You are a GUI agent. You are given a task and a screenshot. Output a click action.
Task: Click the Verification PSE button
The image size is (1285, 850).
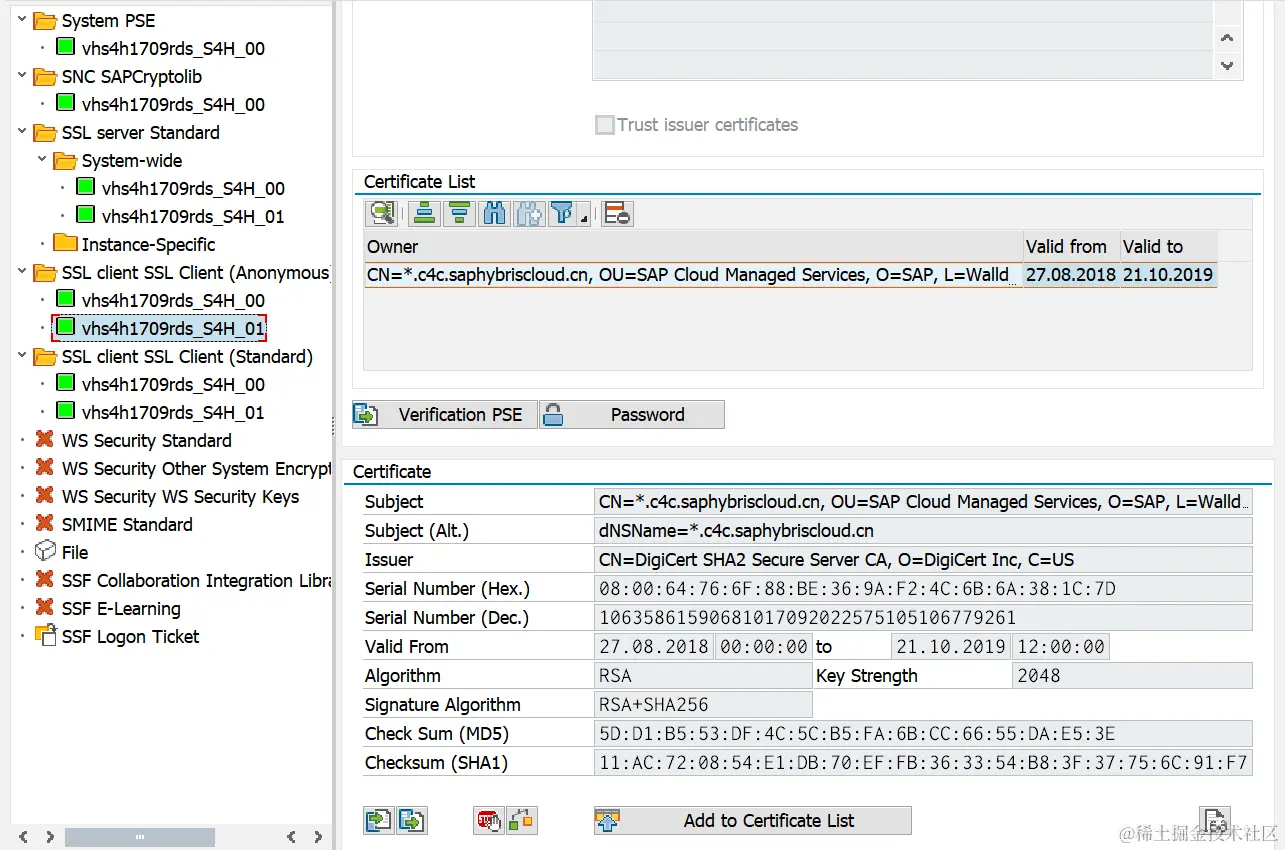[x=444, y=414]
